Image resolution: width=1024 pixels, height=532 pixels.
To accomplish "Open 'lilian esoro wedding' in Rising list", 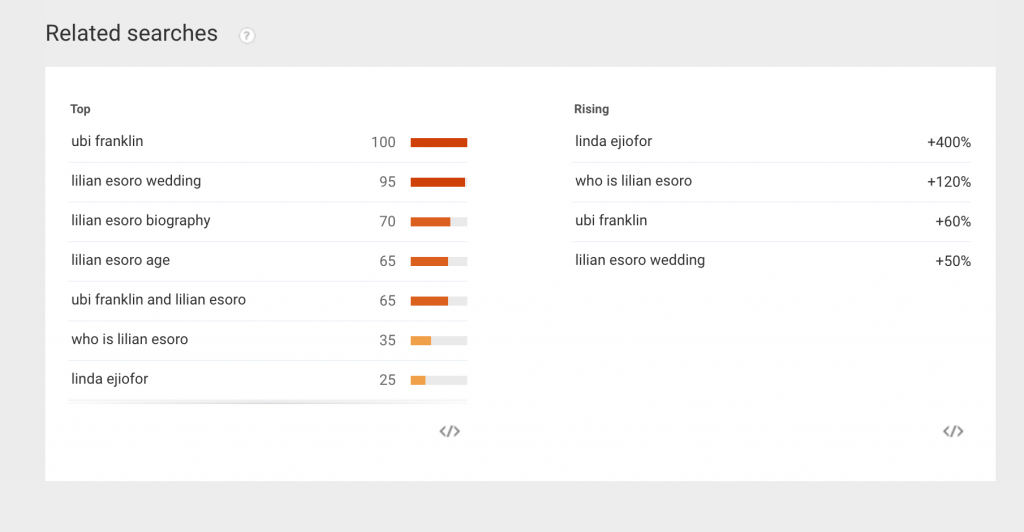I will point(640,260).
